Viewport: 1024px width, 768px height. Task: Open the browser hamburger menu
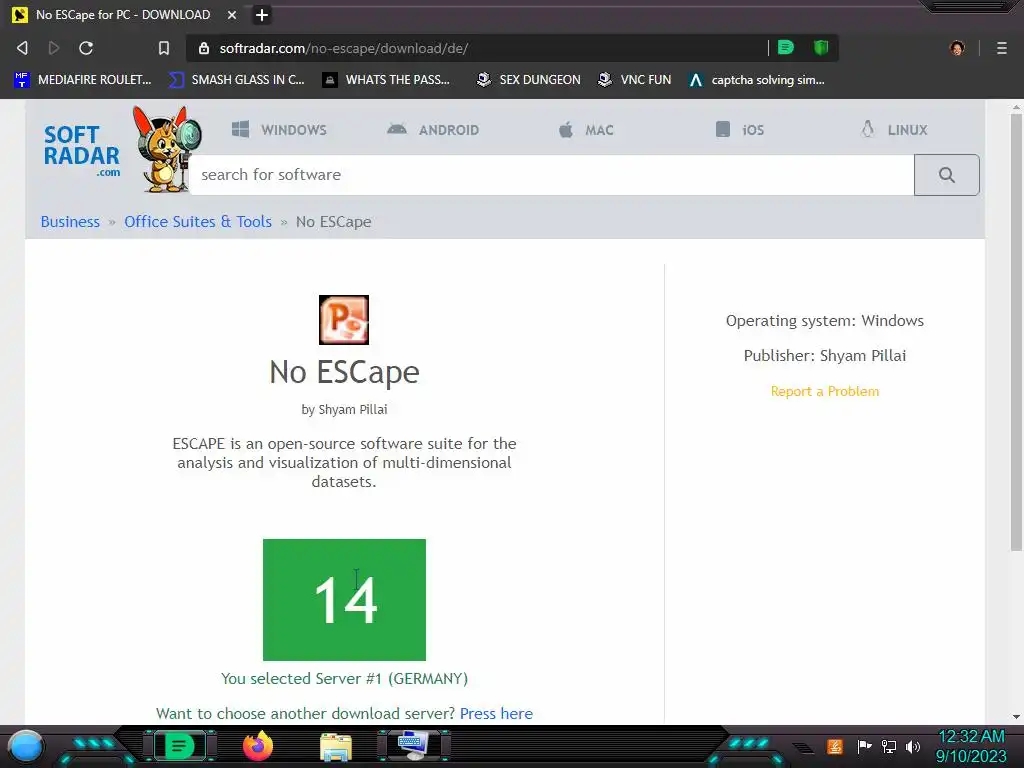pyautogui.click(x=1002, y=48)
